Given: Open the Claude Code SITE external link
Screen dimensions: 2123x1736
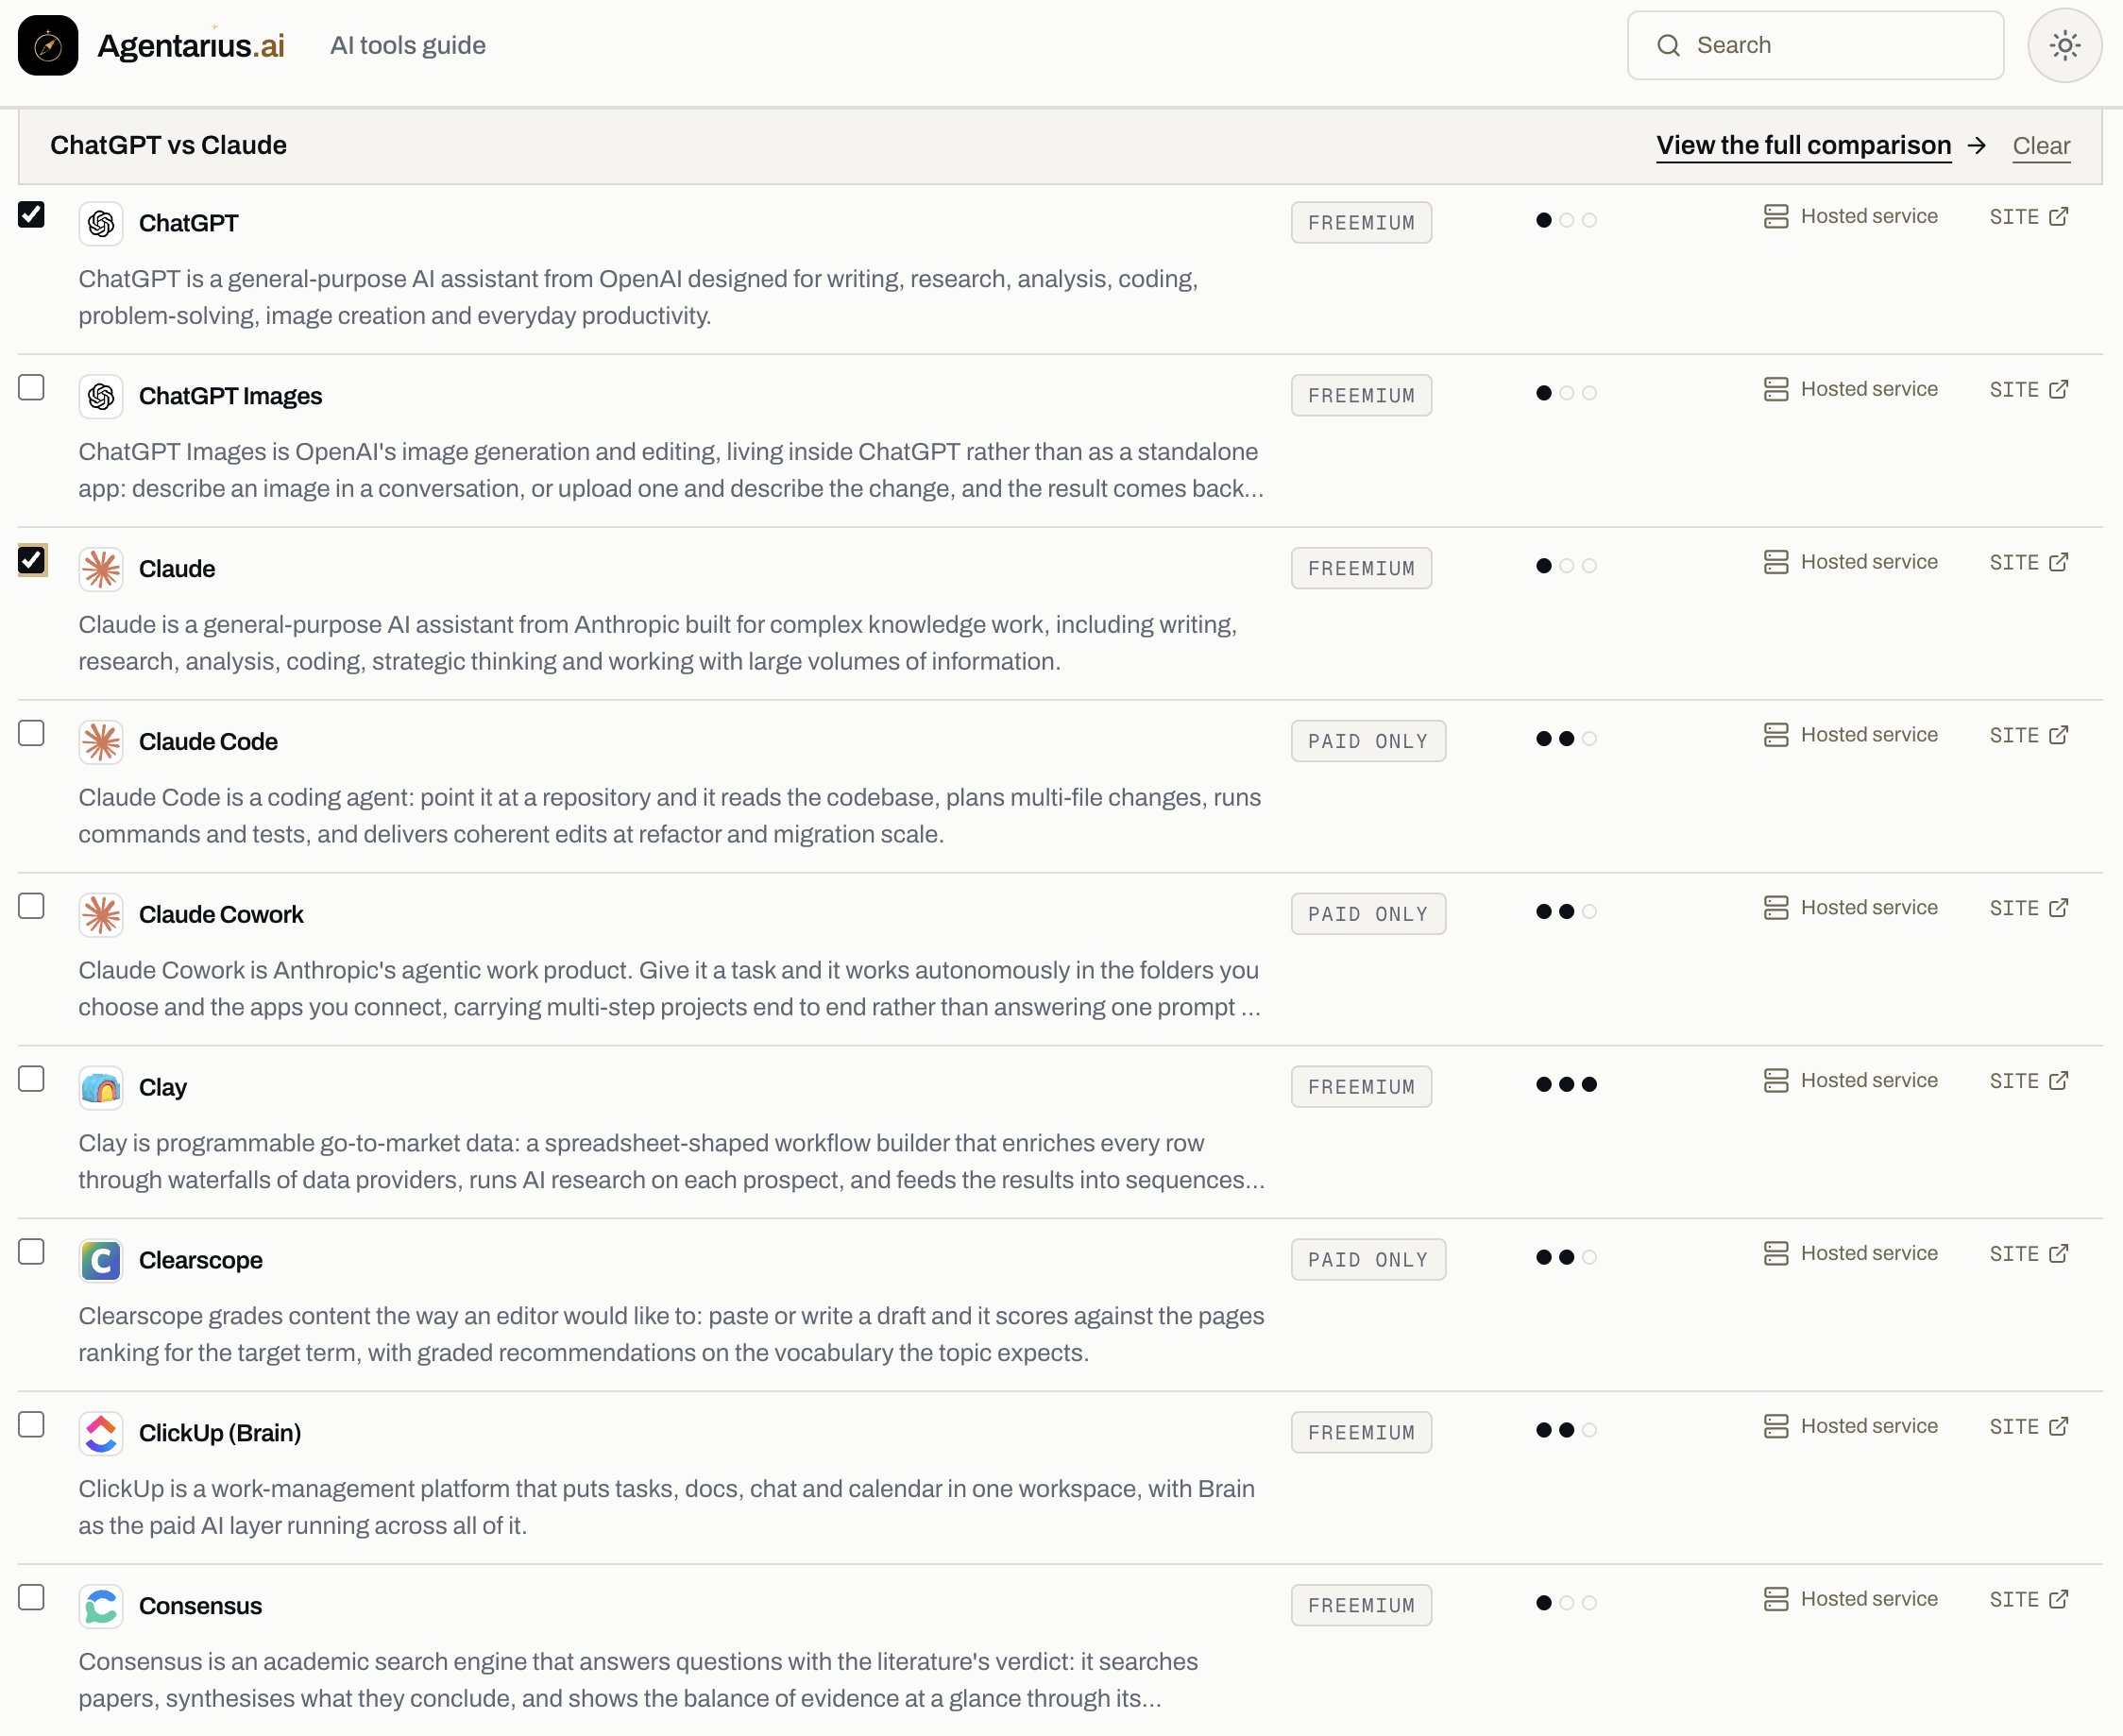Looking at the screenshot, I should 2029,736.
